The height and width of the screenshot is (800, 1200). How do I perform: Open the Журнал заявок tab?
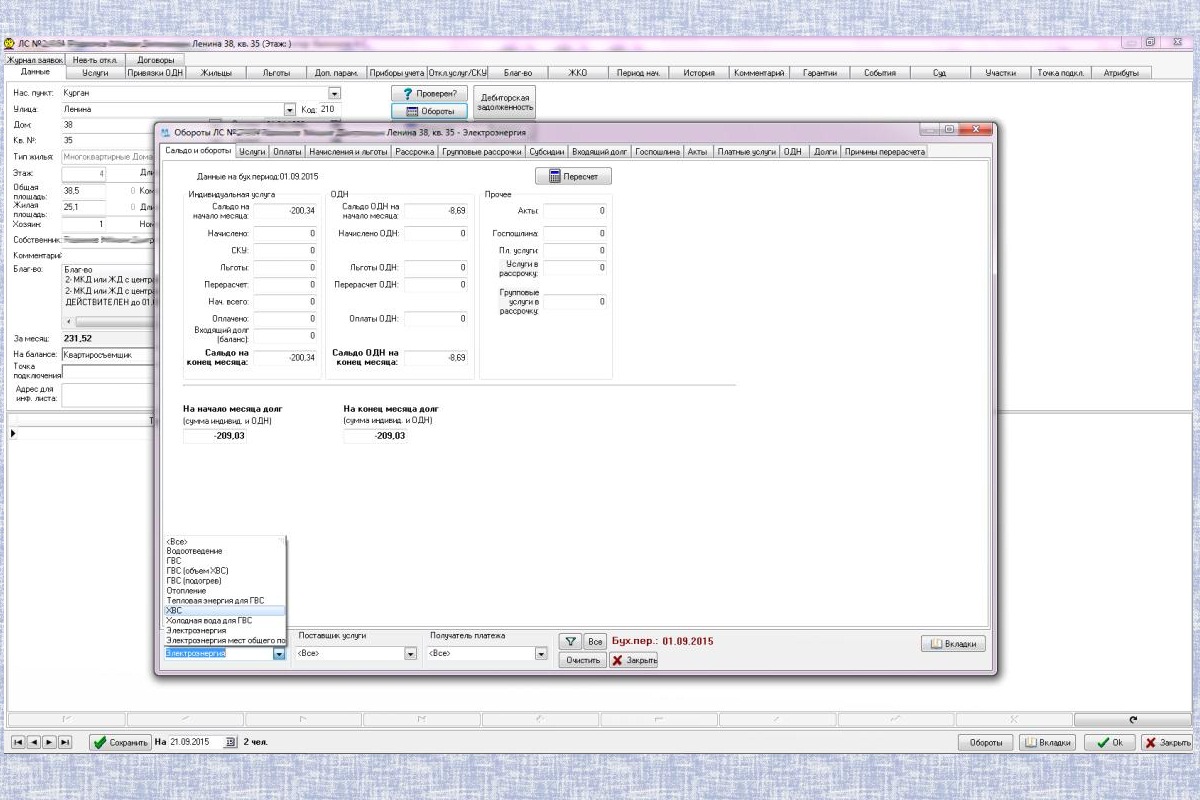(x=35, y=60)
